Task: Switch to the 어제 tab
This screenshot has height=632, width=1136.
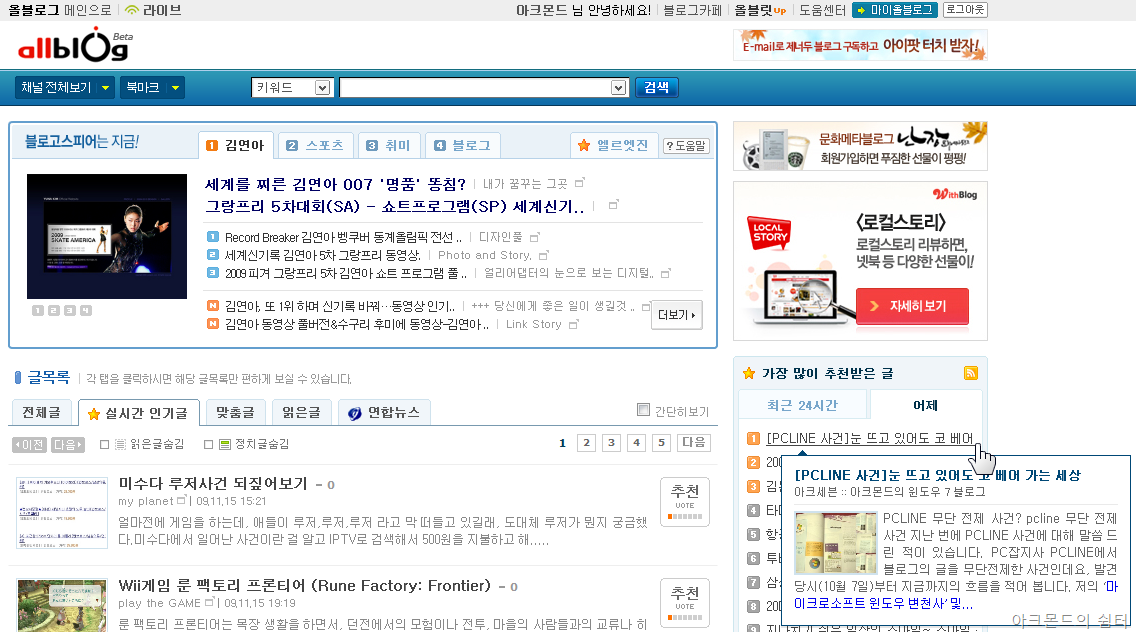Action: (926, 405)
